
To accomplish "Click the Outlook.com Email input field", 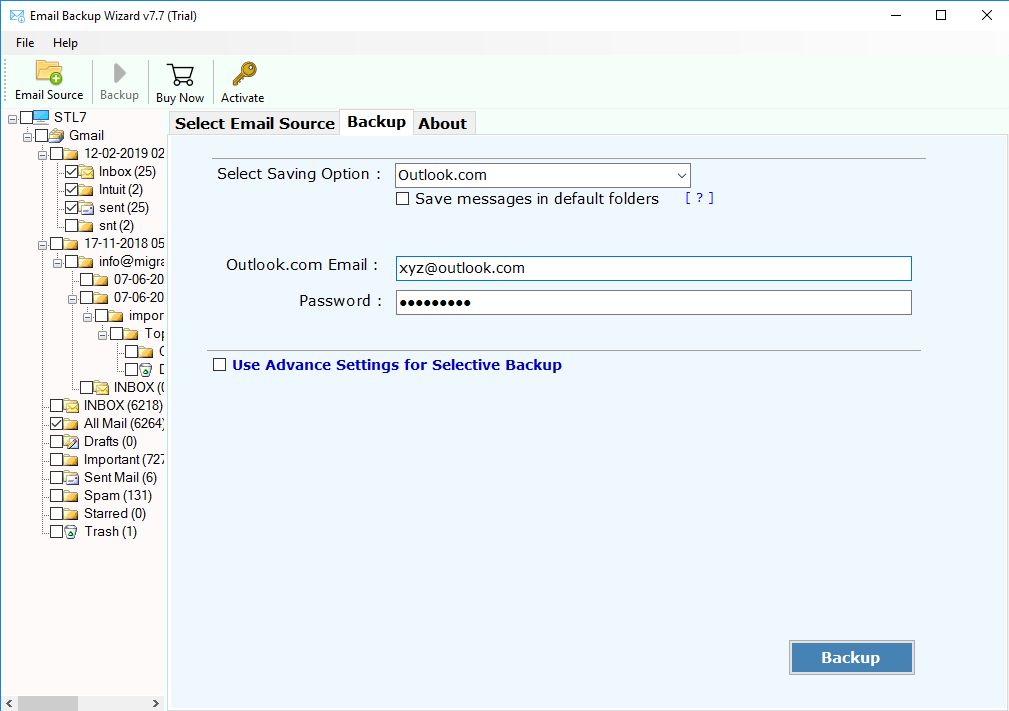I will tap(653, 268).
